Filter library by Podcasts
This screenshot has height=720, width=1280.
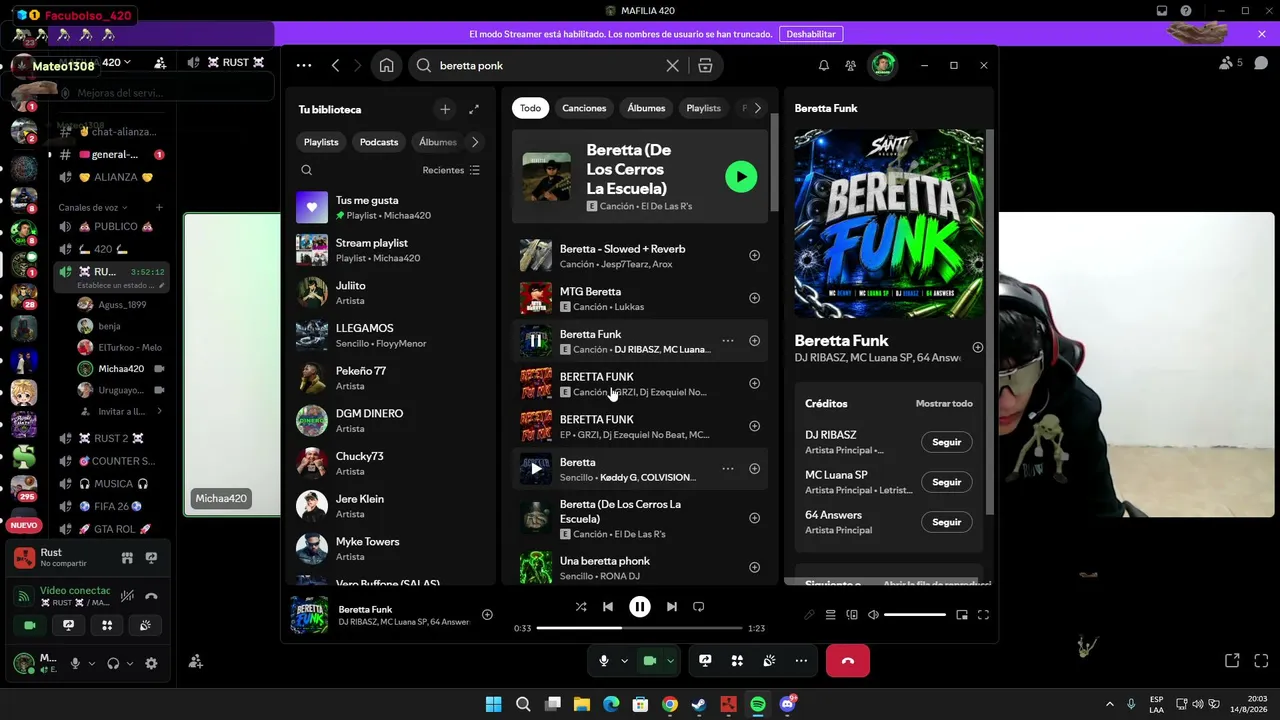pos(379,142)
